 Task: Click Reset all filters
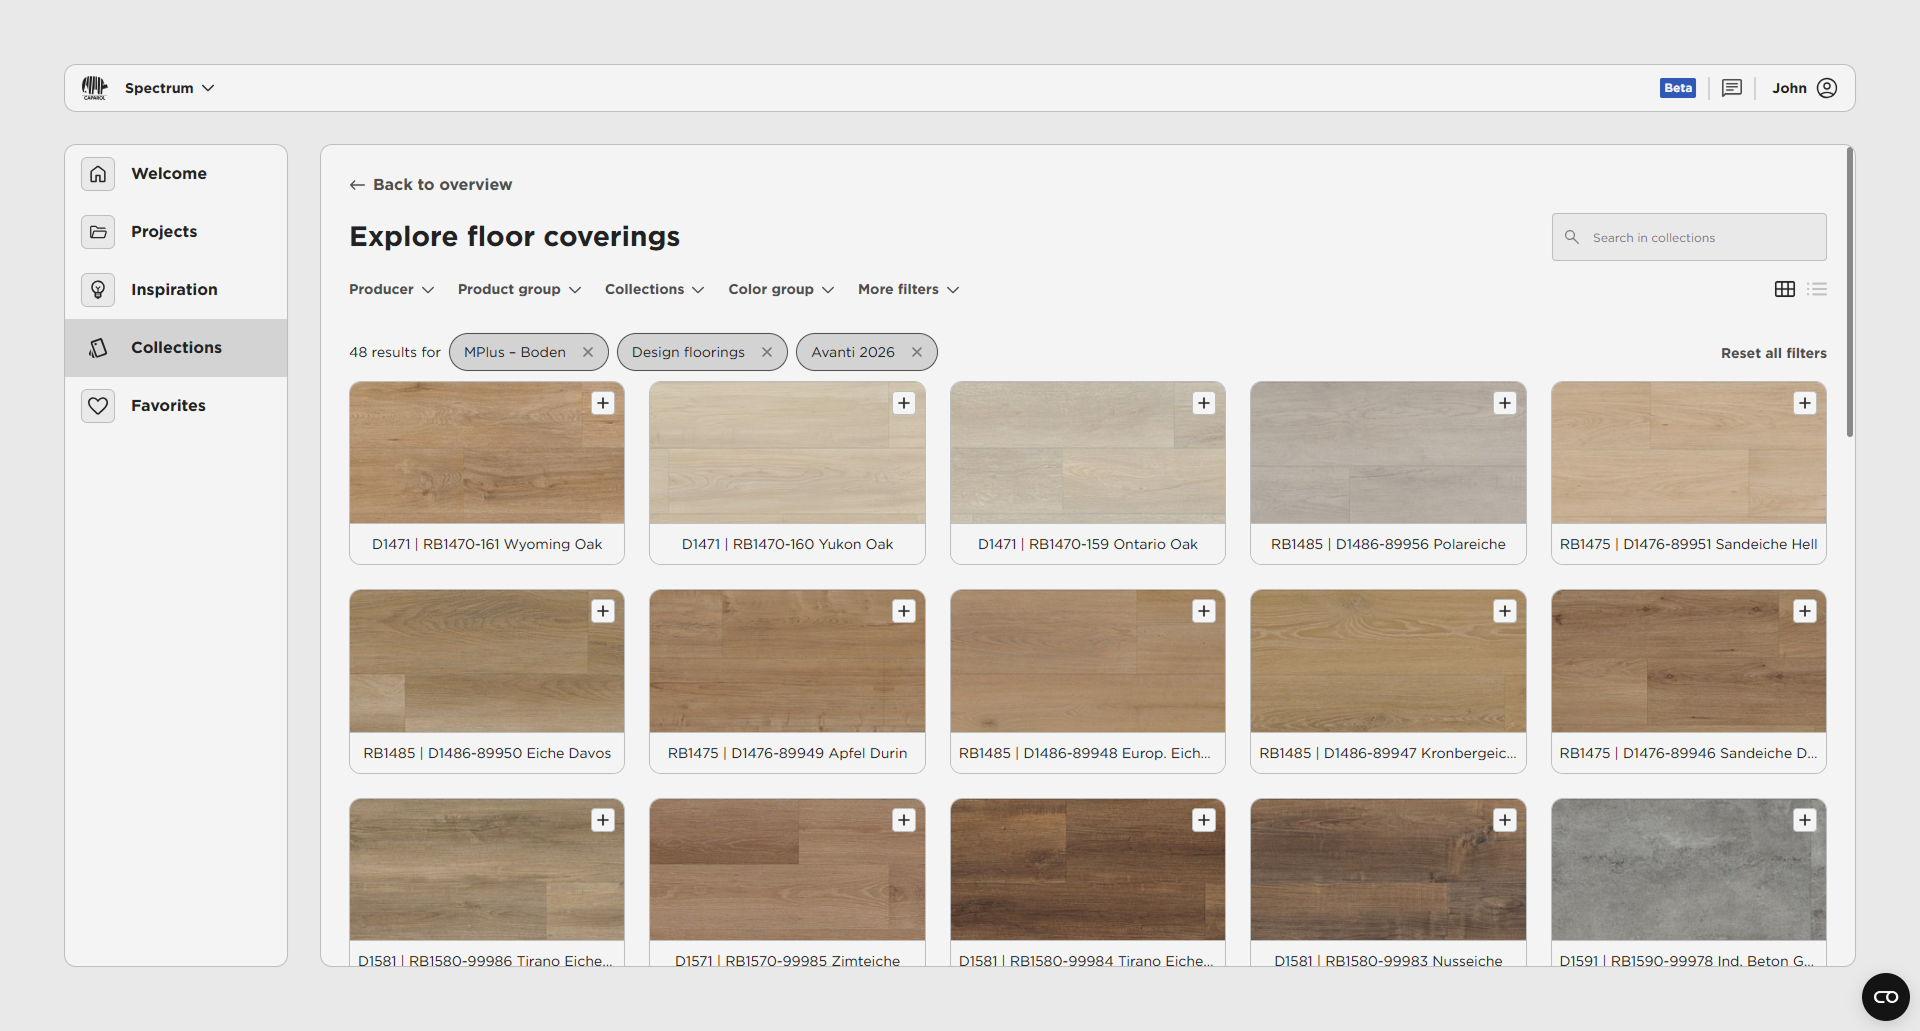pos(1773,353)
